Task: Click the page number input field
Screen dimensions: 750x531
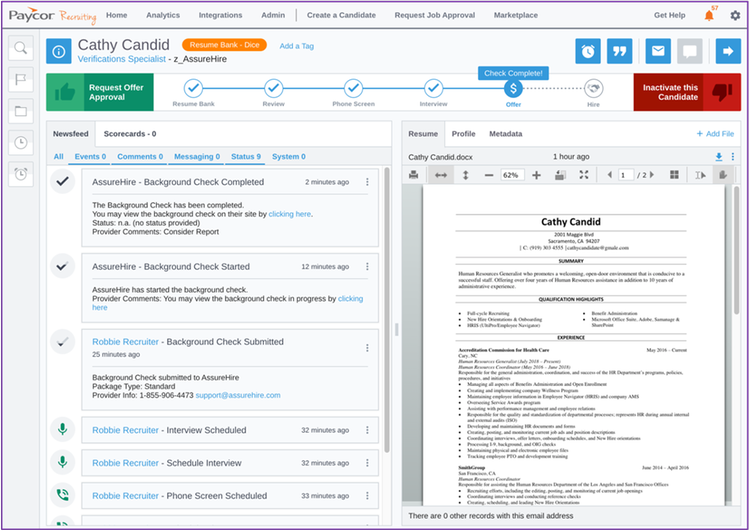Action: 627,175
